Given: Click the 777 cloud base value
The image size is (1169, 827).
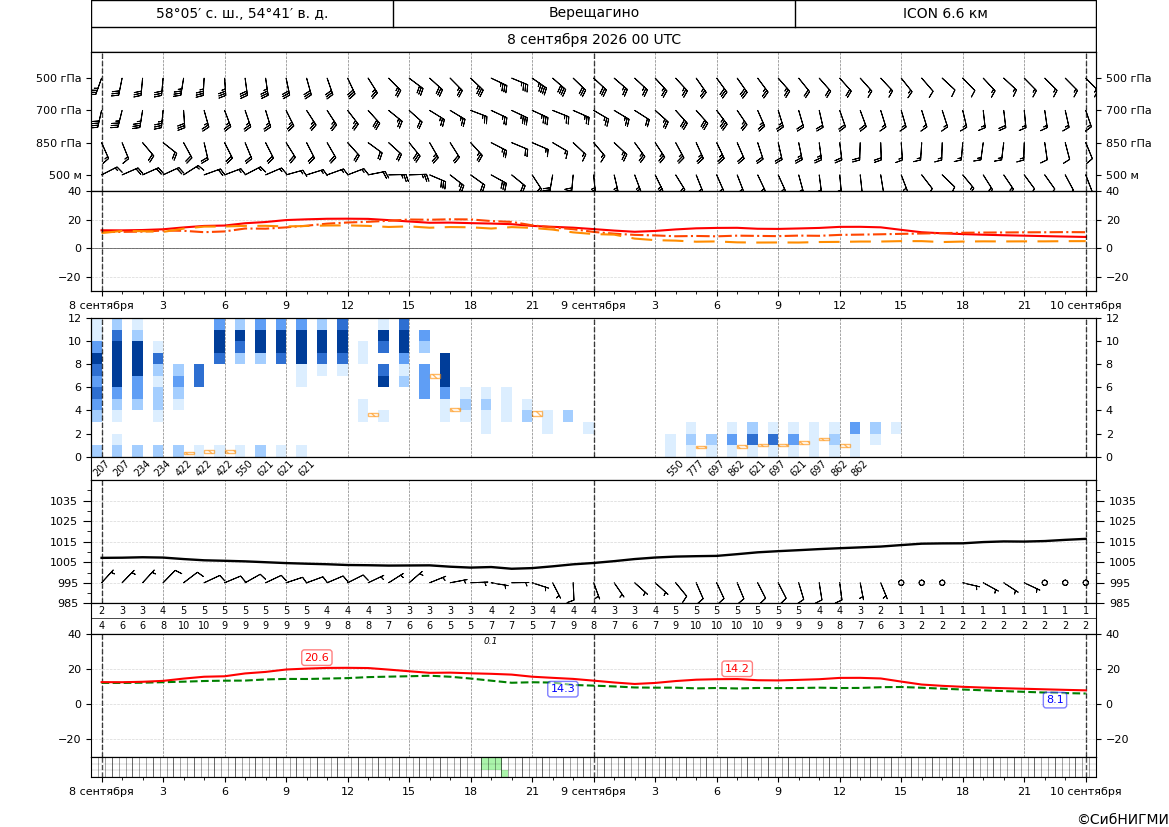Looking at the screenshot, I should (695, 469).
